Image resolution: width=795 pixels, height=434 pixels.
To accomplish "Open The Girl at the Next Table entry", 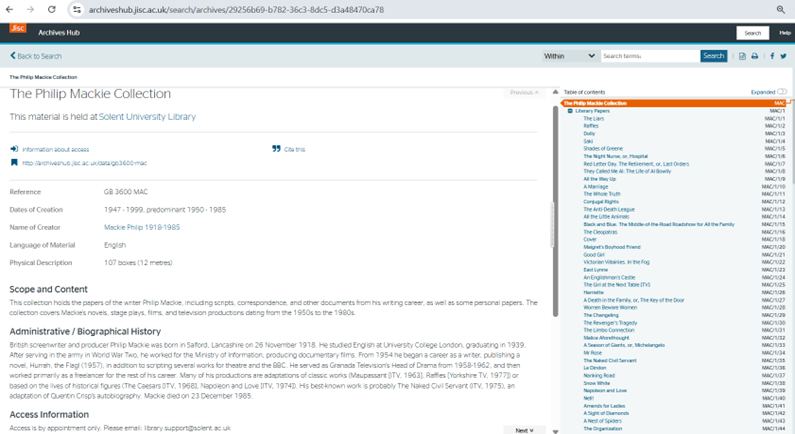I will coord(617,284).
